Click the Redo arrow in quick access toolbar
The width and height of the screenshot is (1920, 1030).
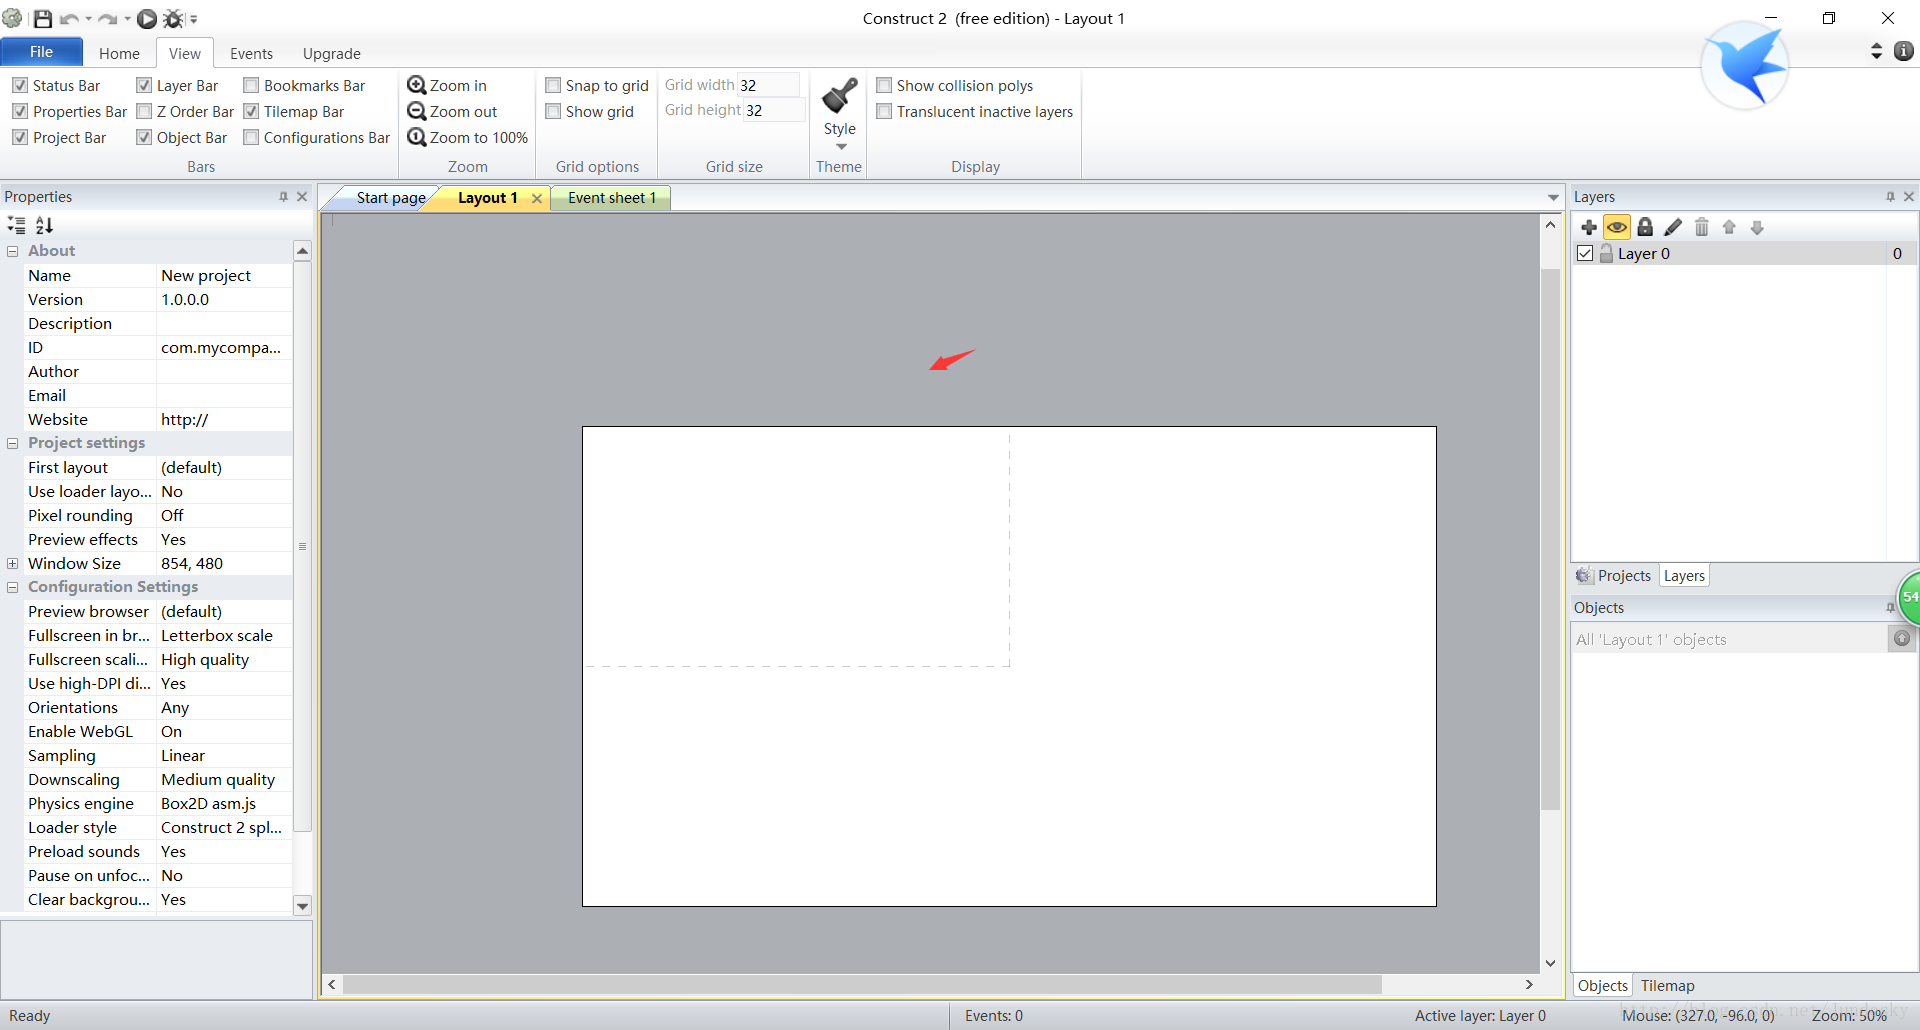point(108,19)
